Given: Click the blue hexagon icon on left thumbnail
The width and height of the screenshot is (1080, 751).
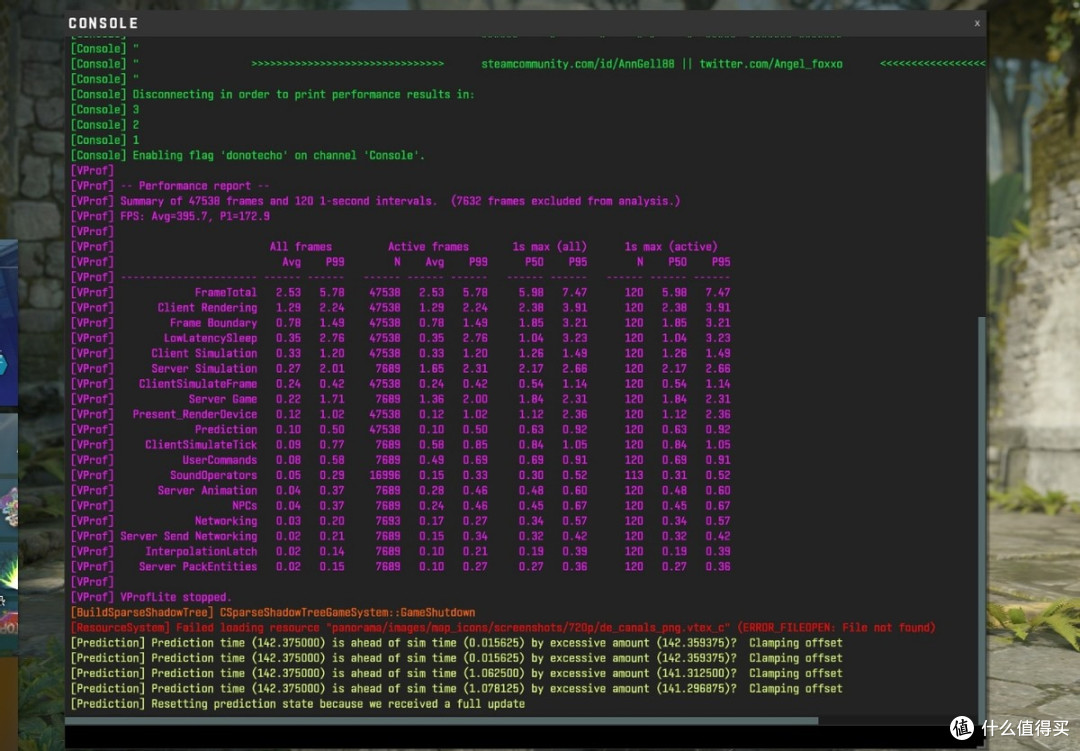Looking at the screenshot, I should coord(3,364).
